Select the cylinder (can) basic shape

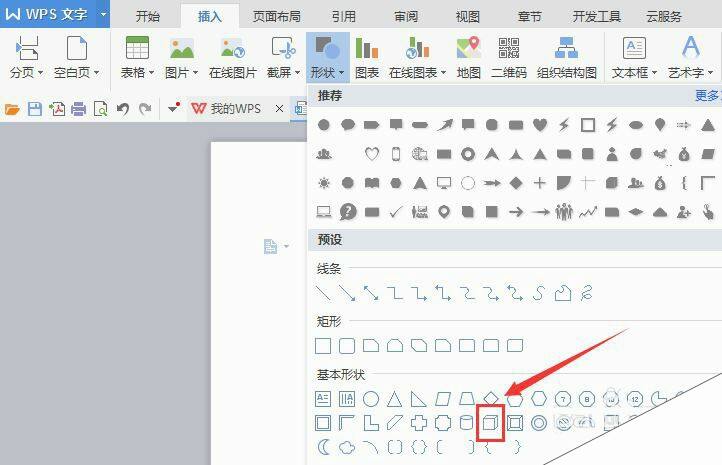click(466, 423)
